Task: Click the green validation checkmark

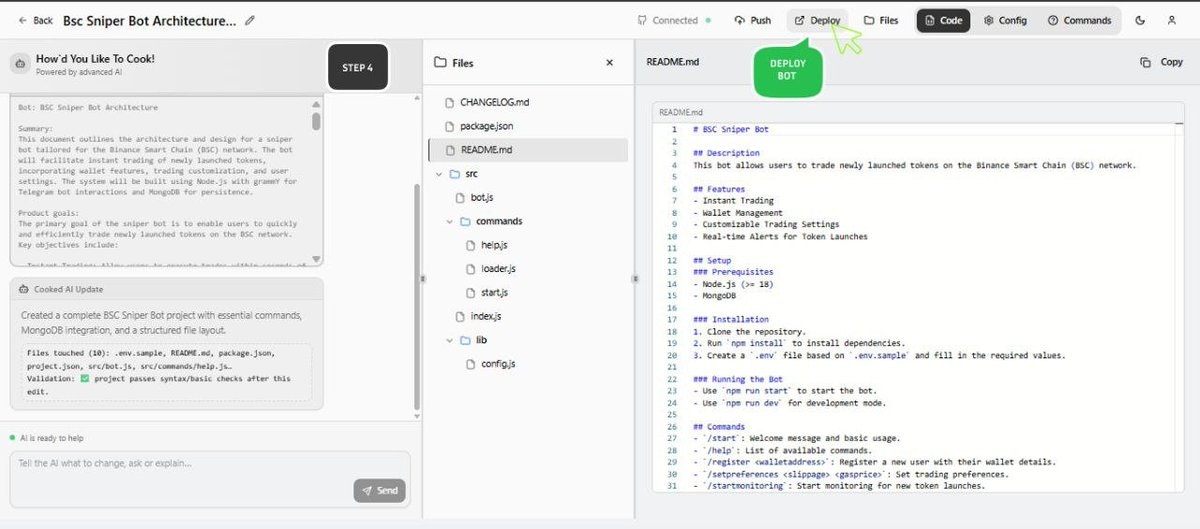Action: pos(85,379)
